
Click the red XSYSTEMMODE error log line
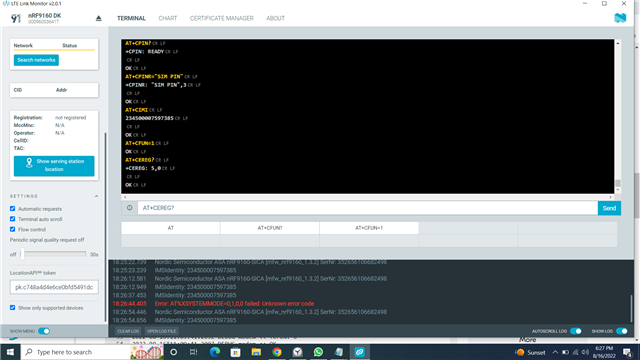[234, 304]
